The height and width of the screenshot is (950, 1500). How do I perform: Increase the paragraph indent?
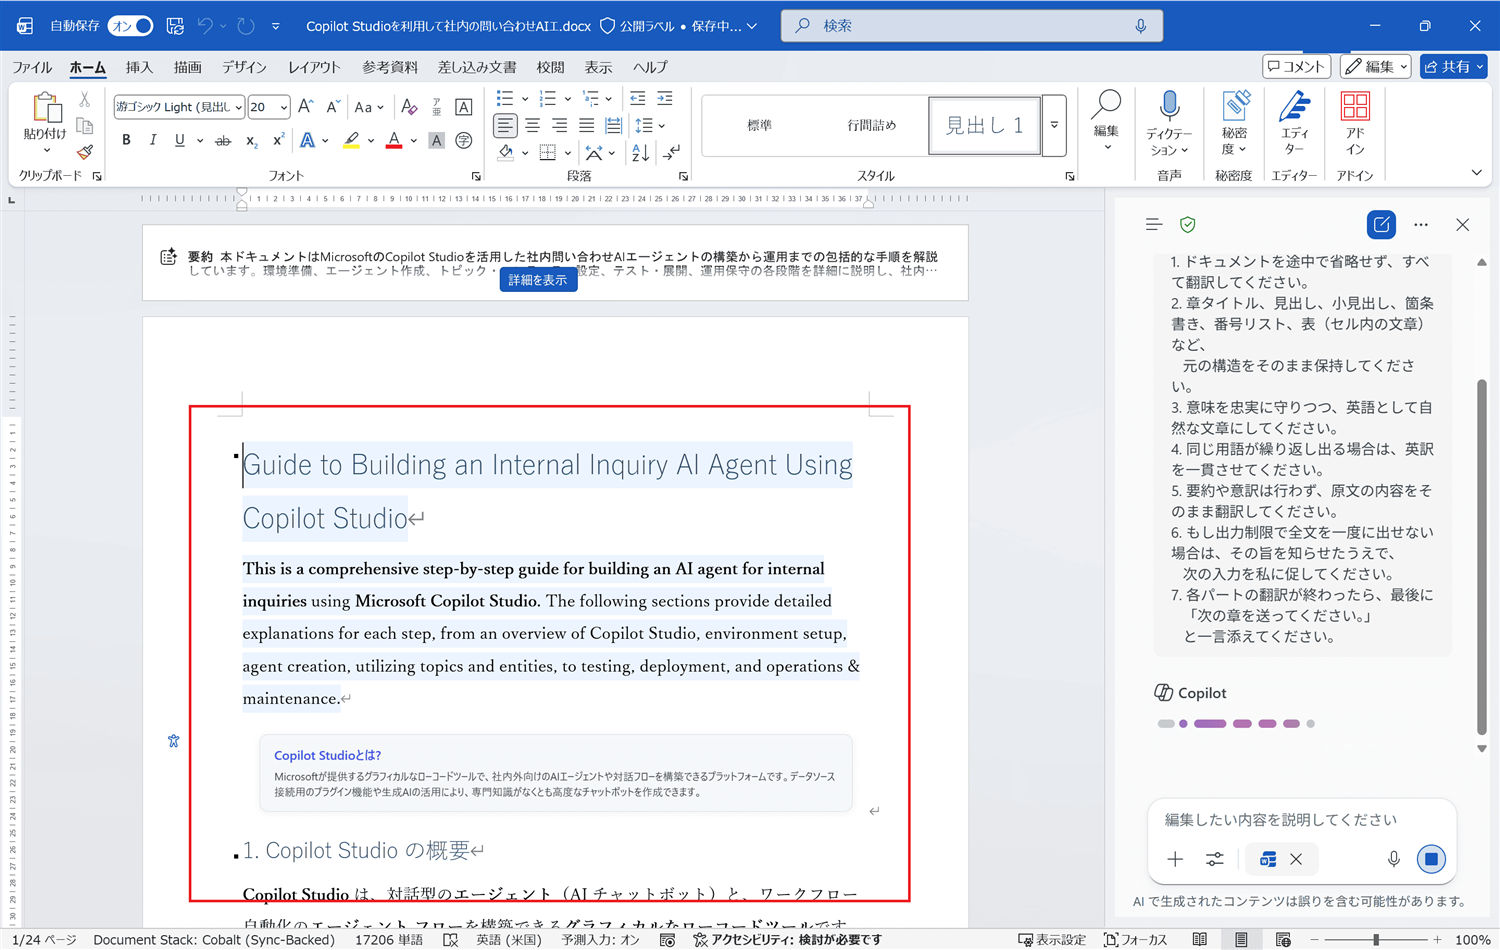[665, 98]
